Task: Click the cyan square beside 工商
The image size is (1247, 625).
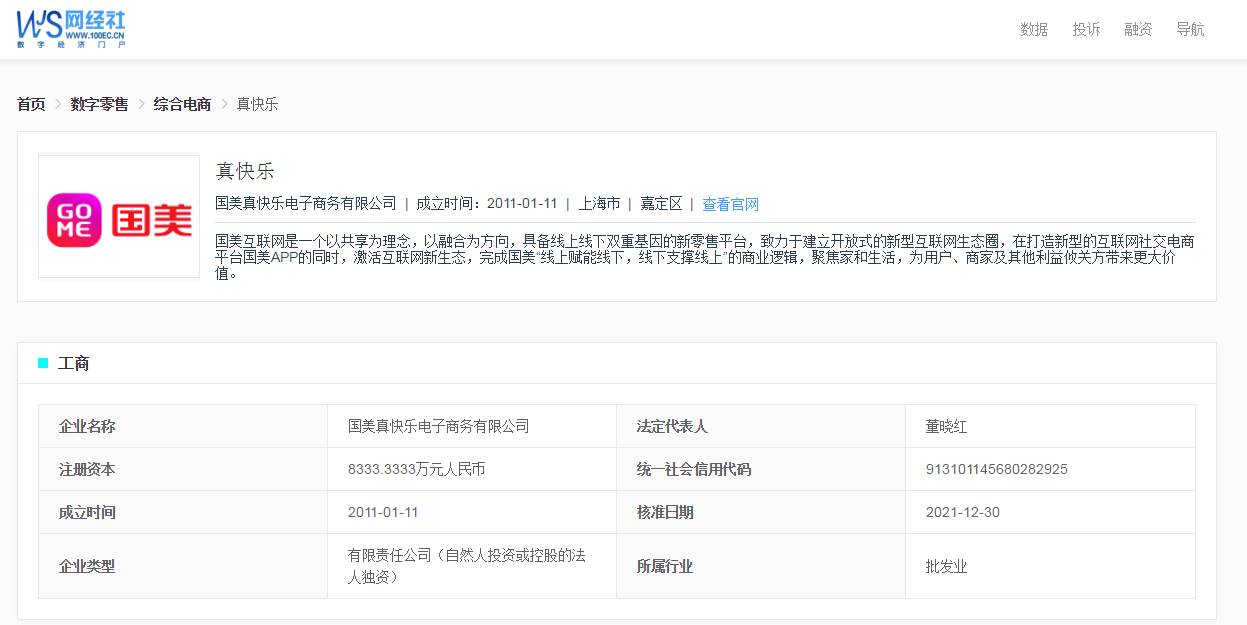Action: pyautogui.click(x=43, y=363)
